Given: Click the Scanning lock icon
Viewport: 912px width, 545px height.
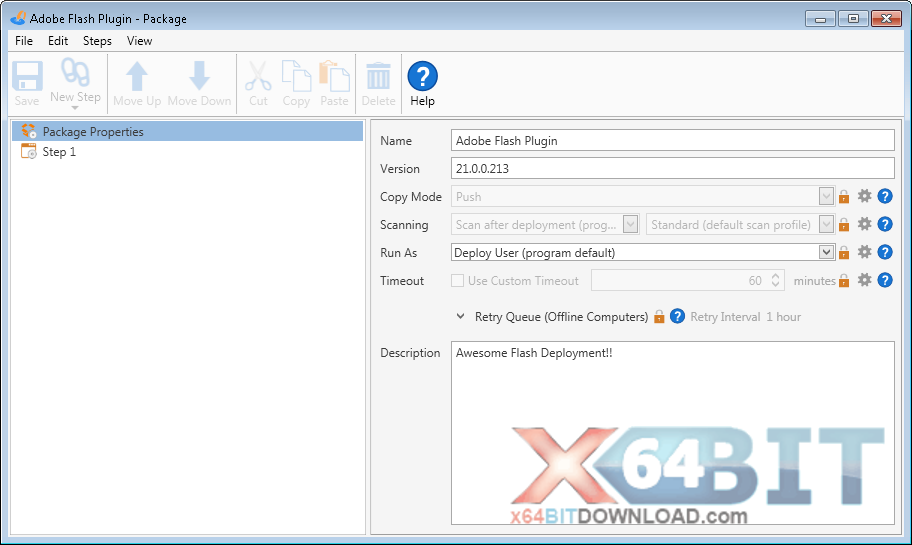Looking at the screenshot, I should click(844, 225).
